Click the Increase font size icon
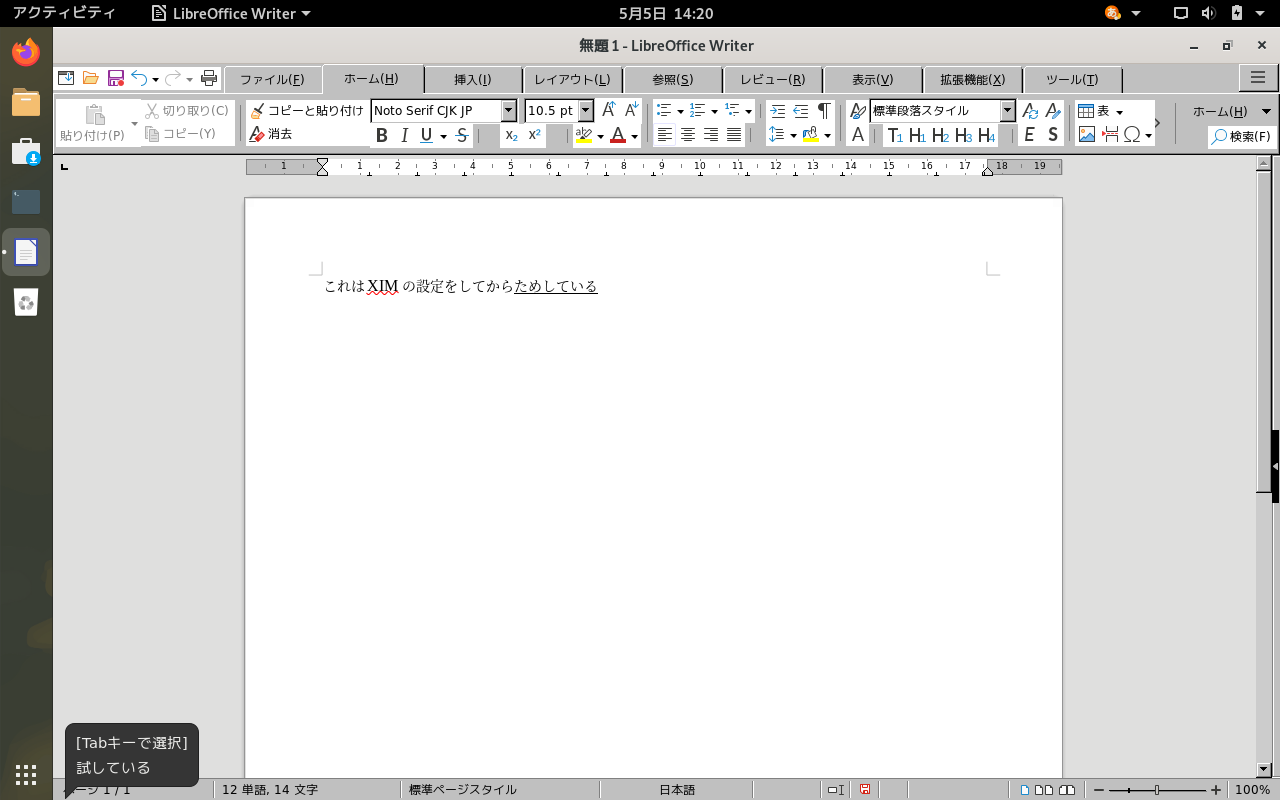The image size is (1280, 800). [x=609, y=110]
